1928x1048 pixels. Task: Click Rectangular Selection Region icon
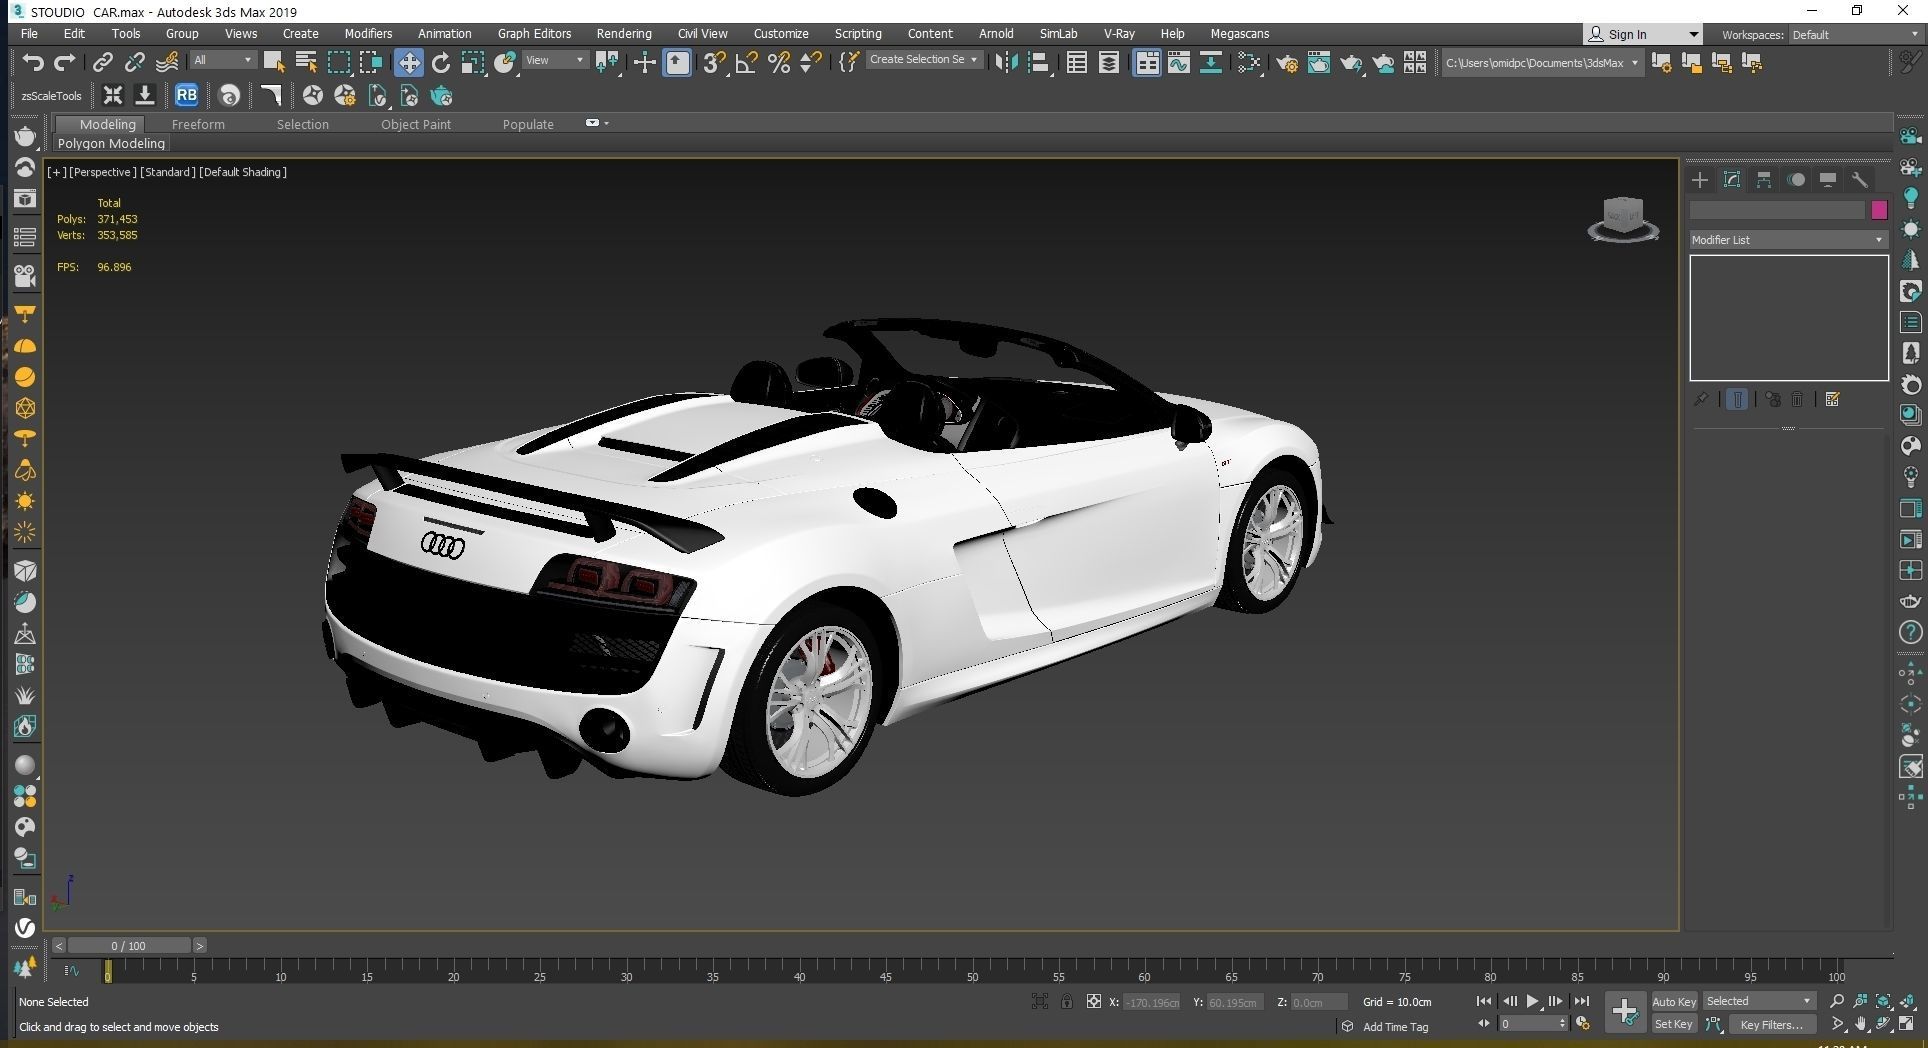[339, 62]
